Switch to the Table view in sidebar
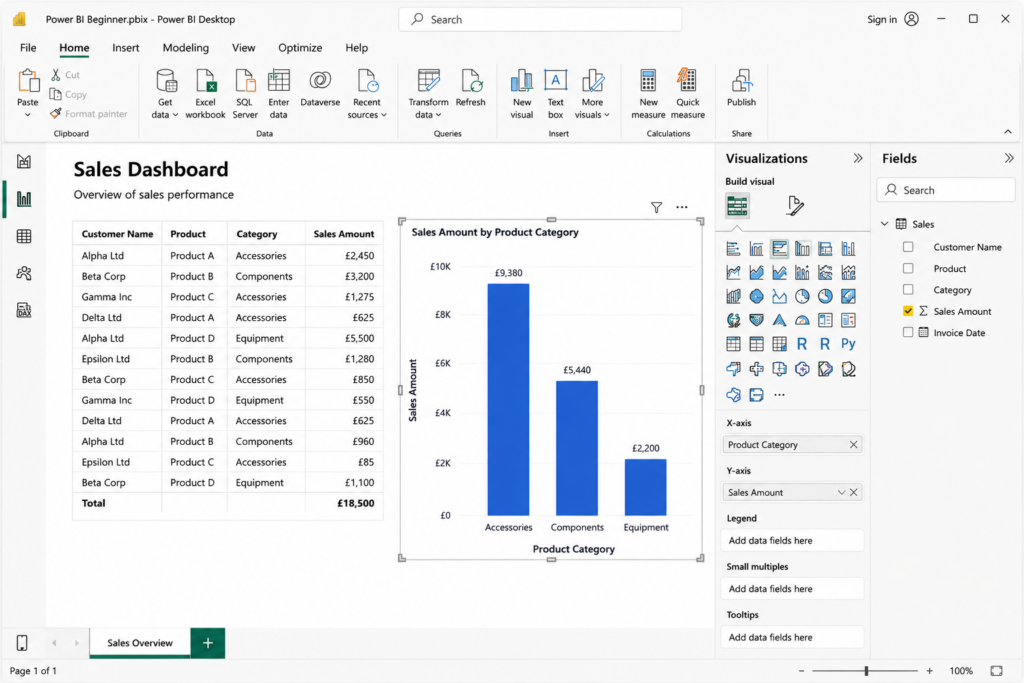Screen dimensions: 1024x683 click(x=24, y=236)
